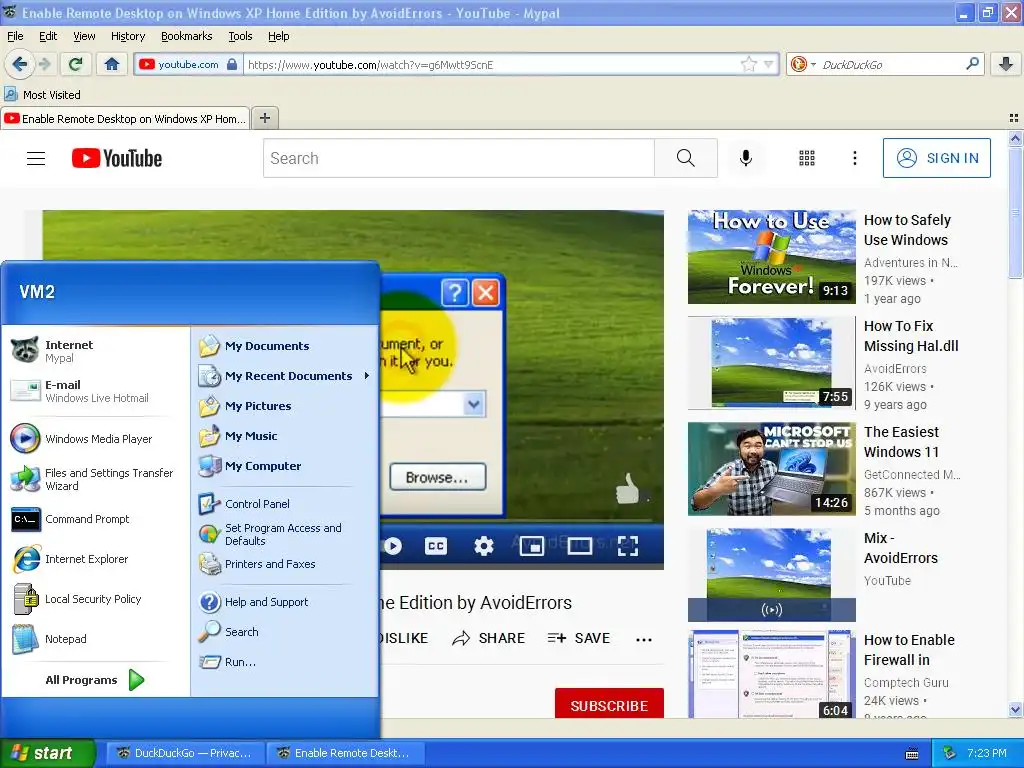Viewport: 1024px width, 768px height.
Task: Open a new tab with plus button
Action: click(264, 118)
